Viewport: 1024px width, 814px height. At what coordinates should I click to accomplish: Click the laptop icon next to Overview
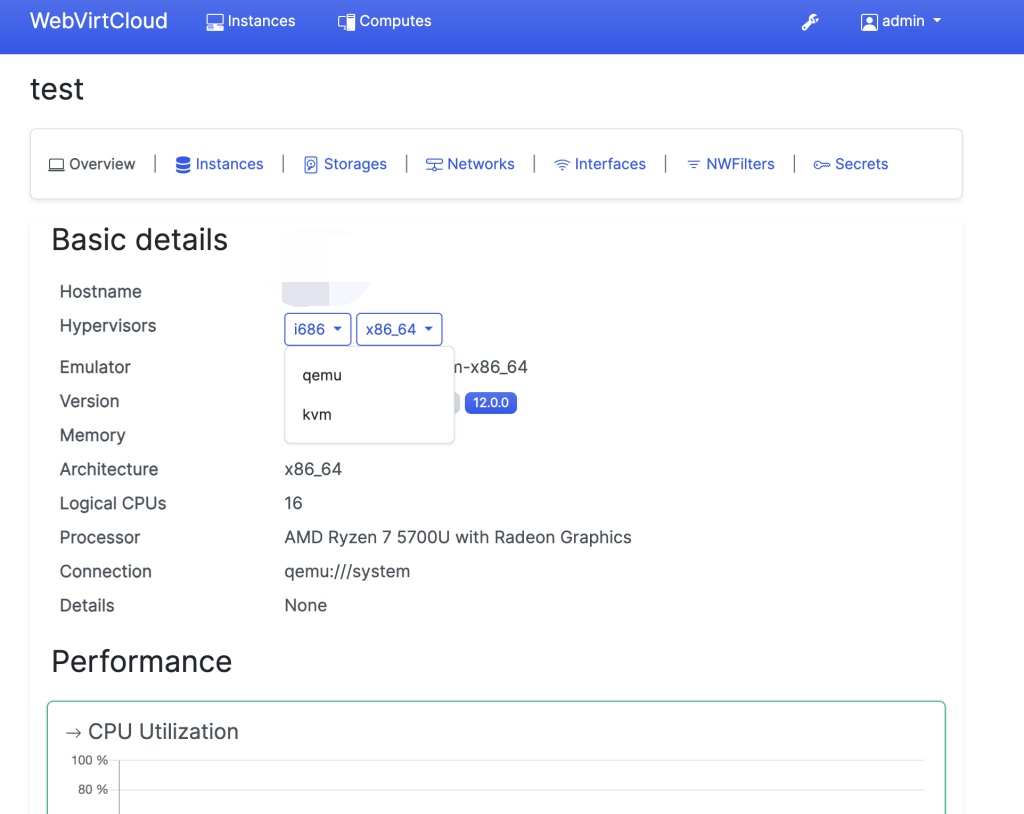click(x=57, y=165)
